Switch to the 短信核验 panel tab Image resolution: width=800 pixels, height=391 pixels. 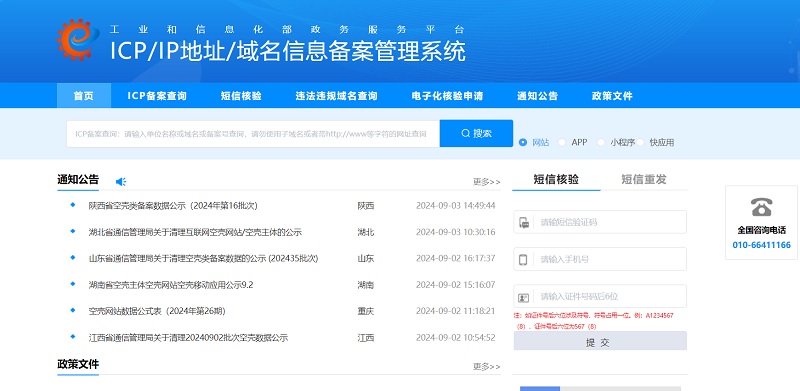[556, 179]
